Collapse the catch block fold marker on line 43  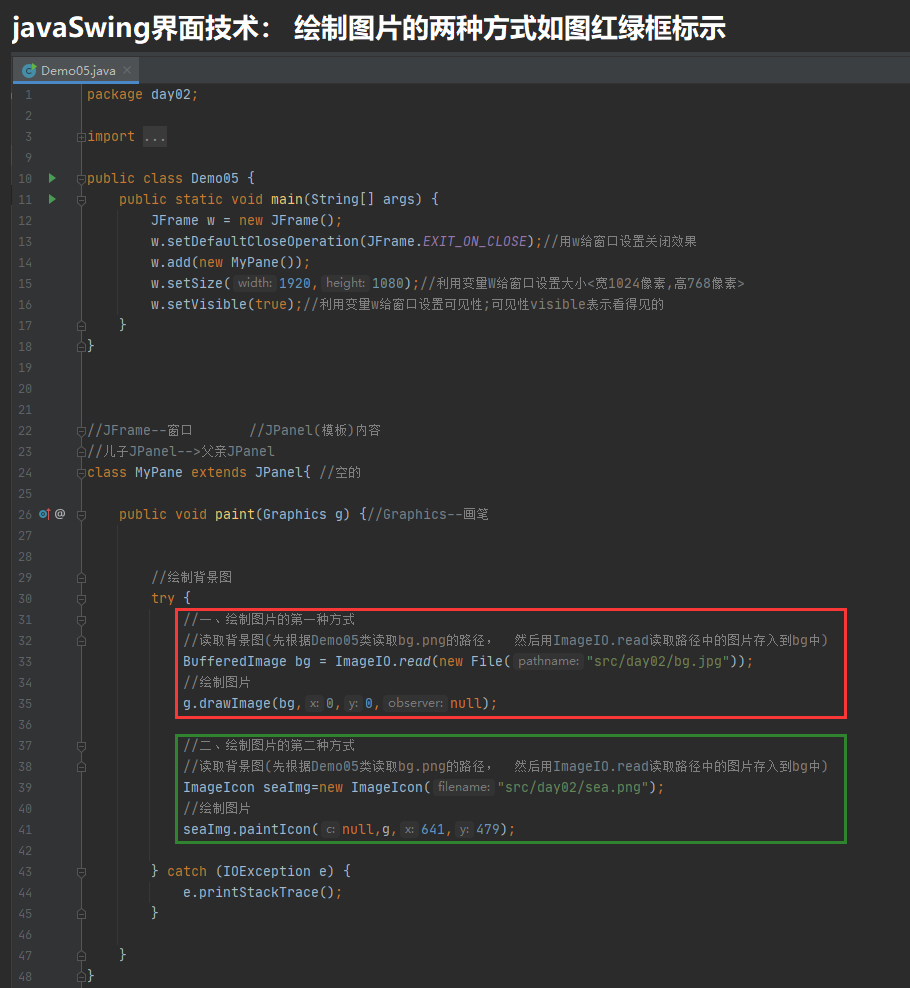click(x=80, y=870)
